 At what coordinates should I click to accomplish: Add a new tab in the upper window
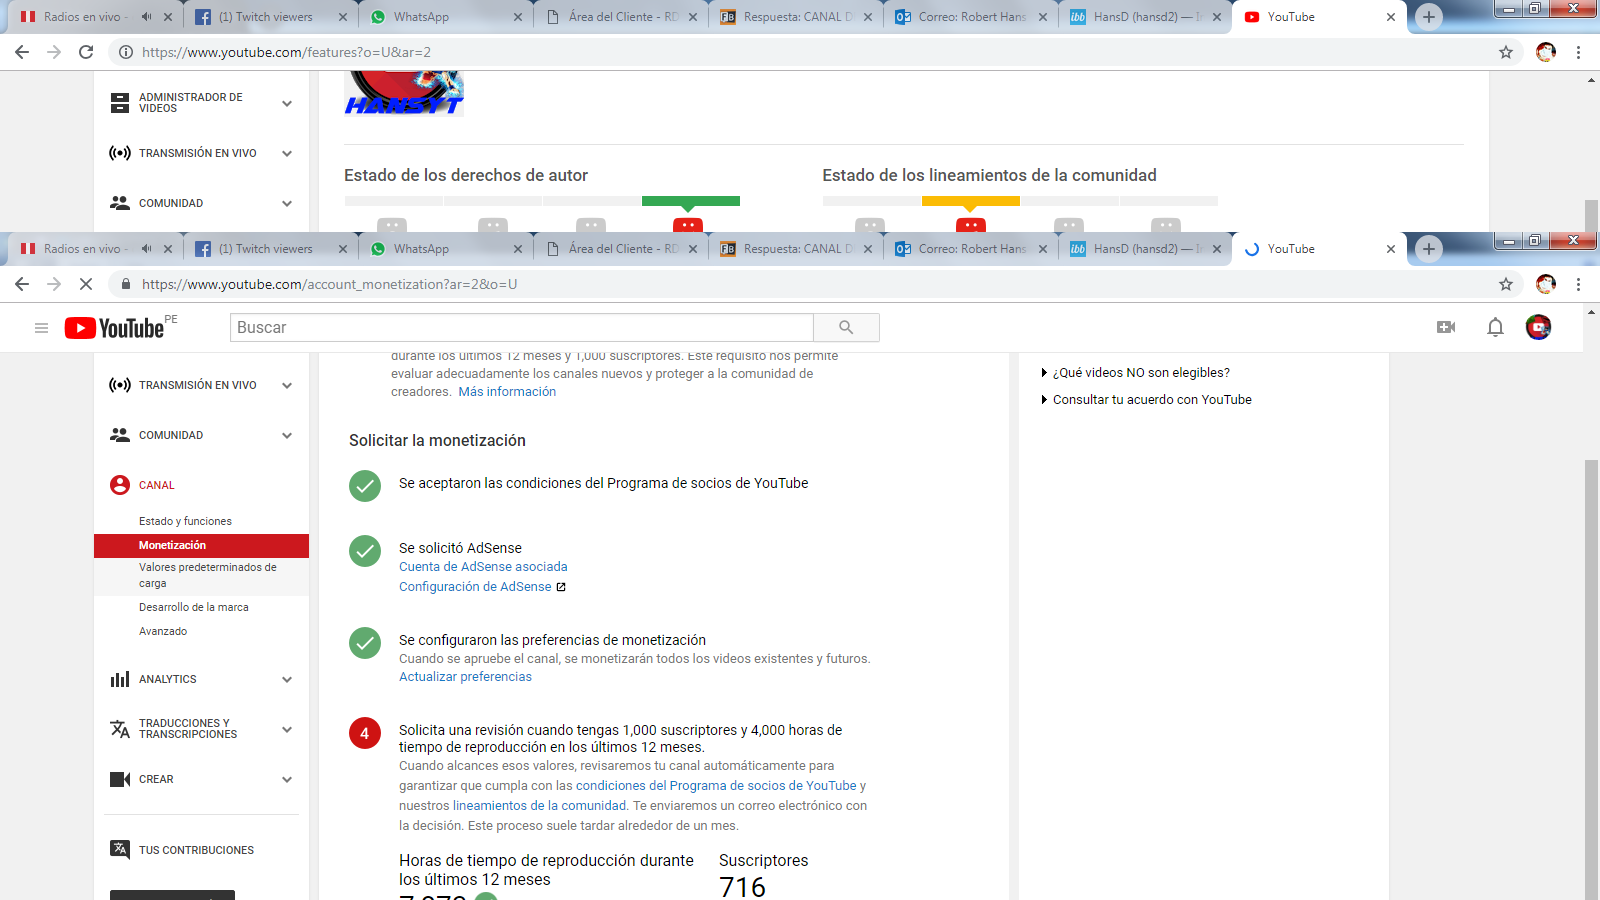pyautogui.click(x=1429, y=17)
